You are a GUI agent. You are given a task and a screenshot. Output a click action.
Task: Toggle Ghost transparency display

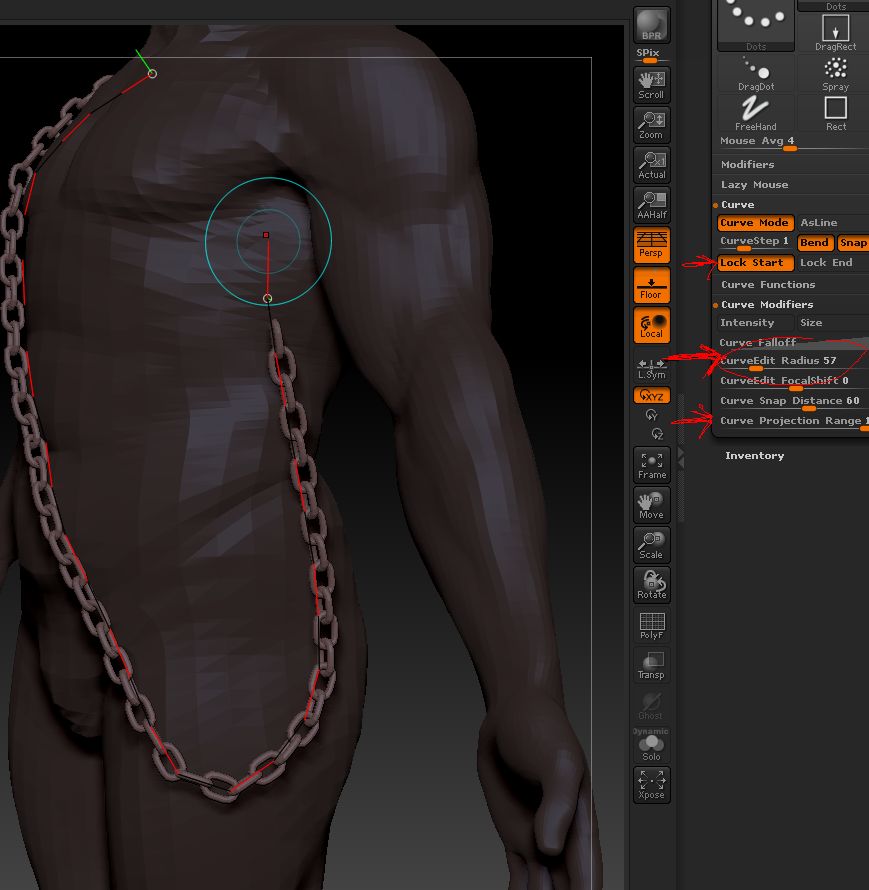click(652, 706)
